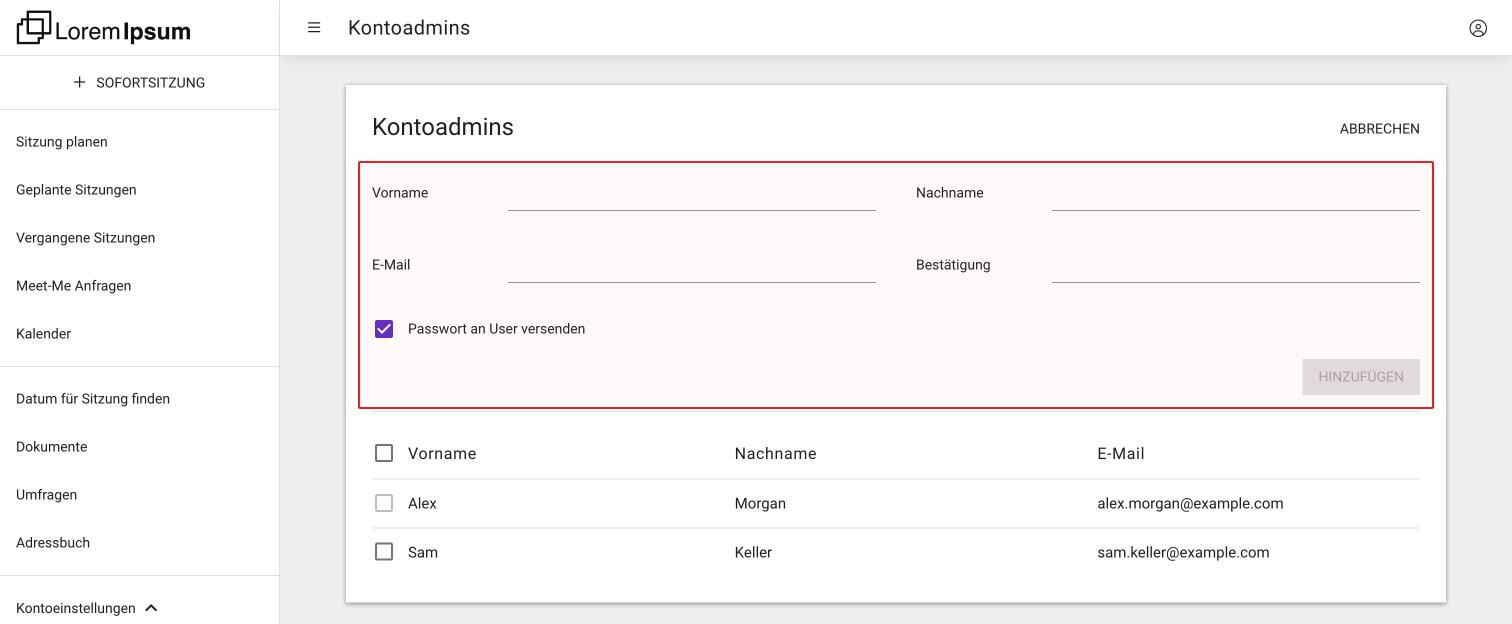Select all admins via header checkbox

click(384, 453)
